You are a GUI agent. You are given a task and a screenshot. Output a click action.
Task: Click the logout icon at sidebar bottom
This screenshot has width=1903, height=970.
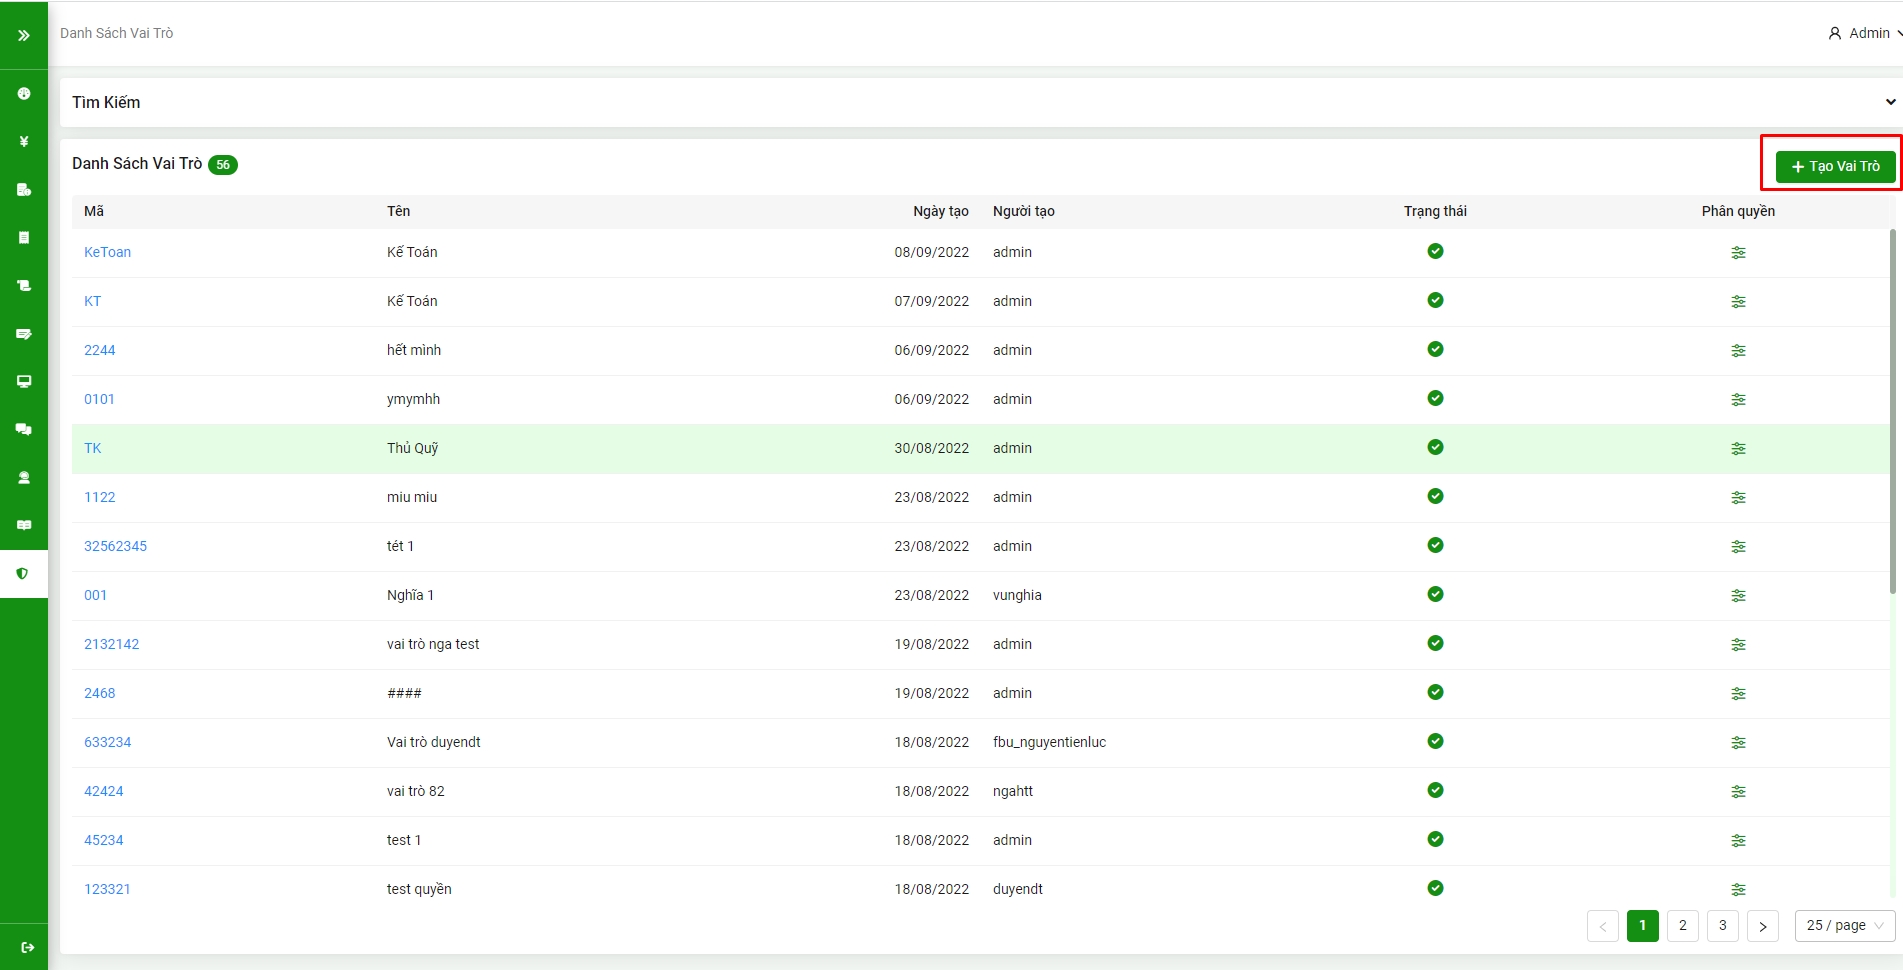click(x=28, y=947)
